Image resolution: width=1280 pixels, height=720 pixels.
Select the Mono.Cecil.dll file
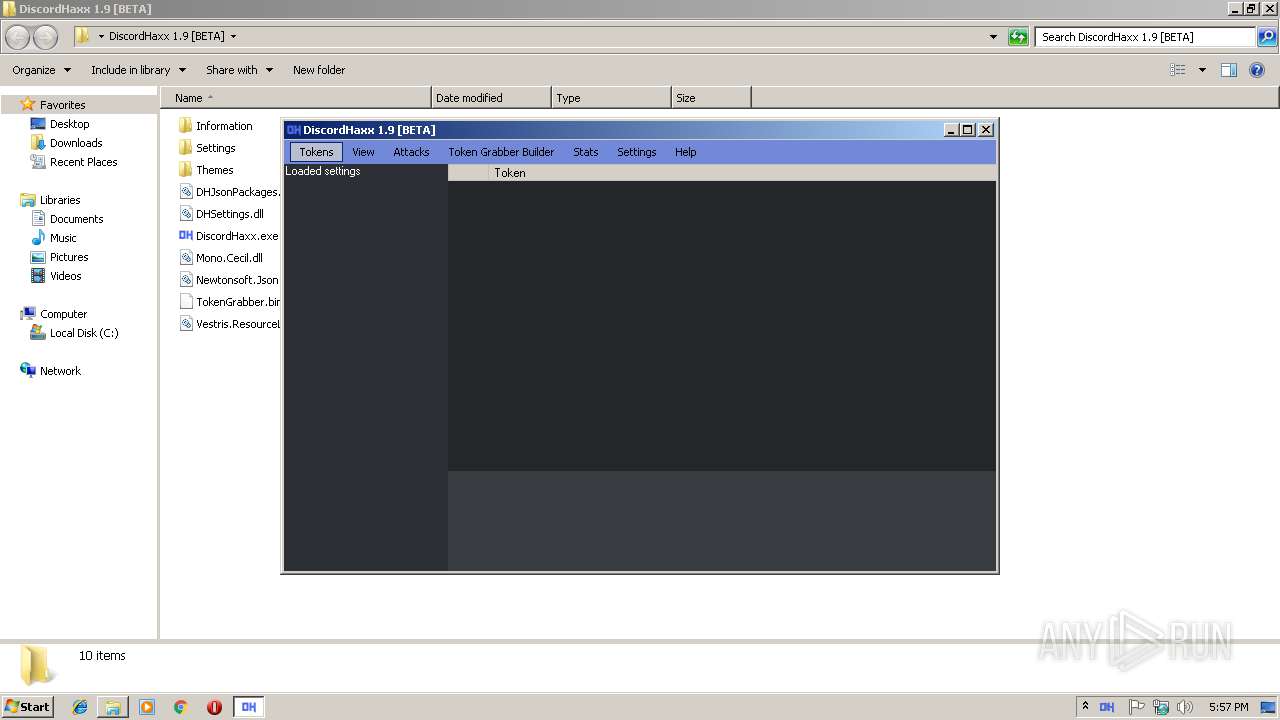221,258
